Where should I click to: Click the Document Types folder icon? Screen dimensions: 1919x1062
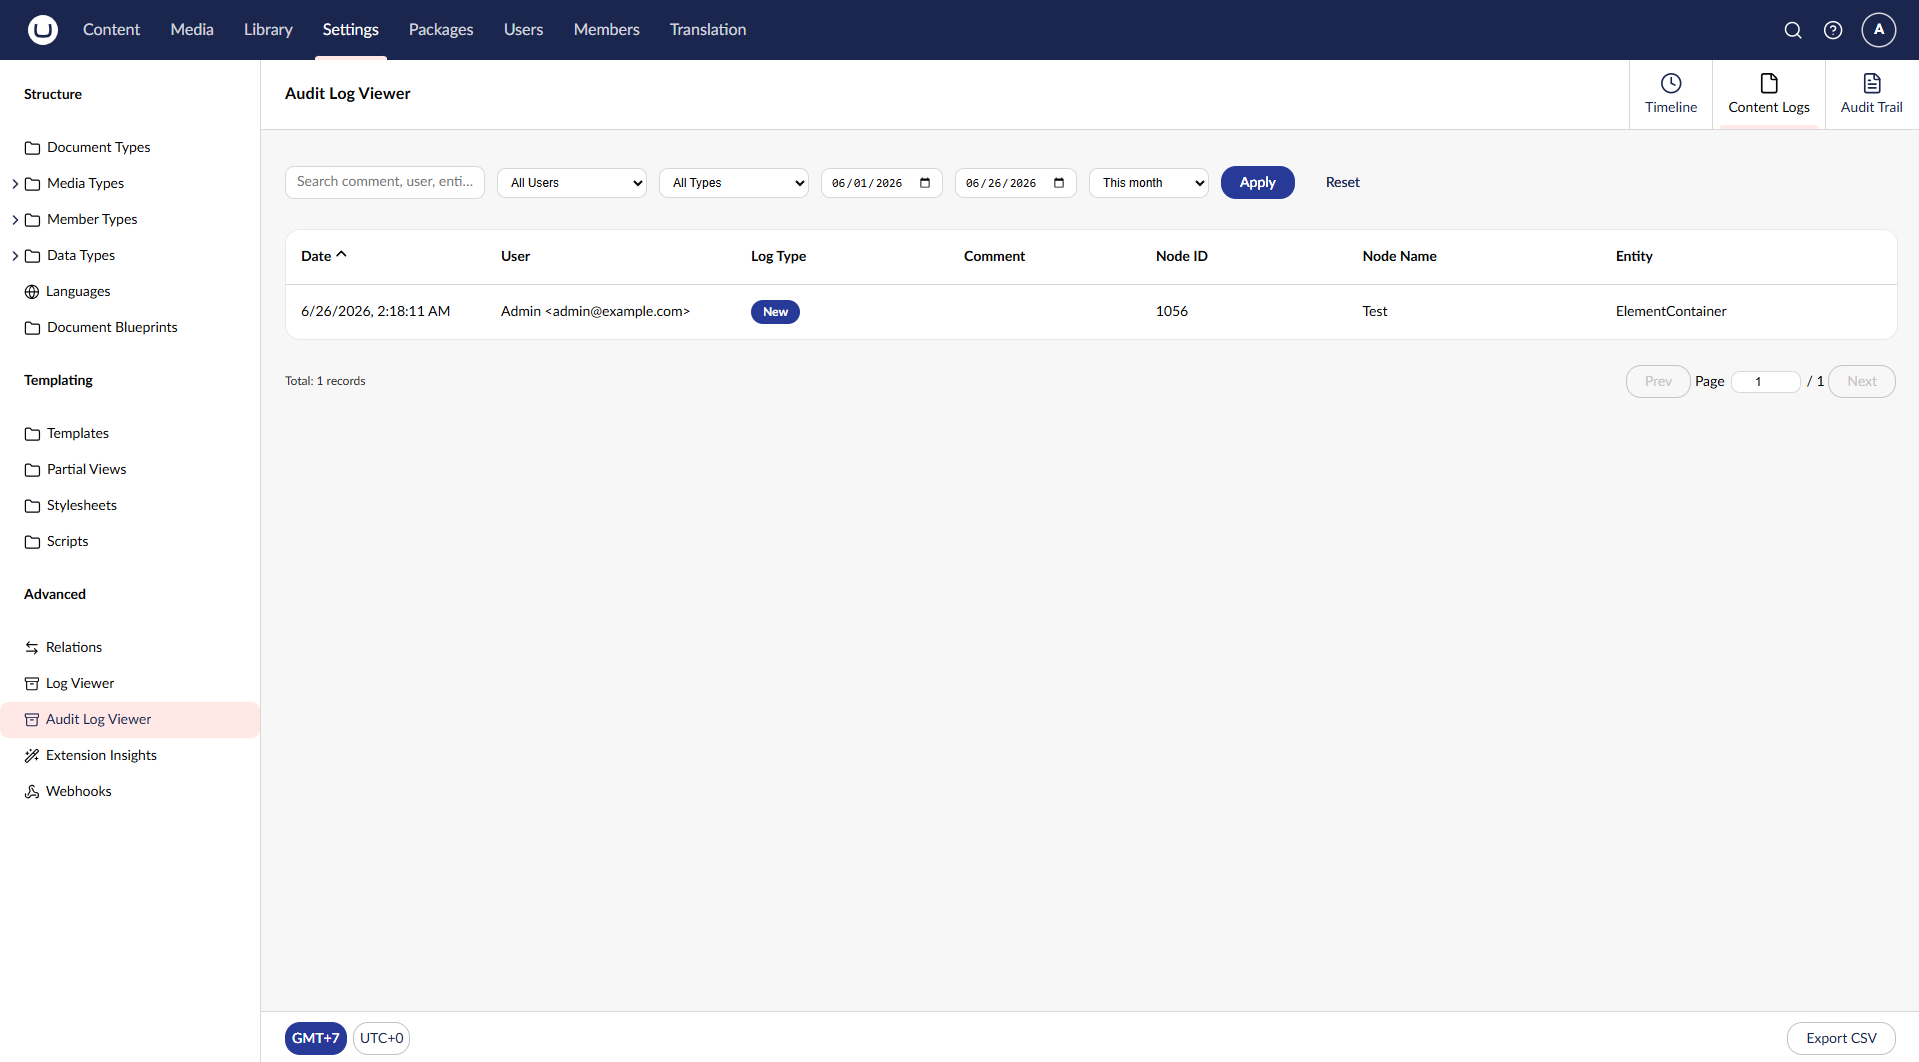click(32, 148)
